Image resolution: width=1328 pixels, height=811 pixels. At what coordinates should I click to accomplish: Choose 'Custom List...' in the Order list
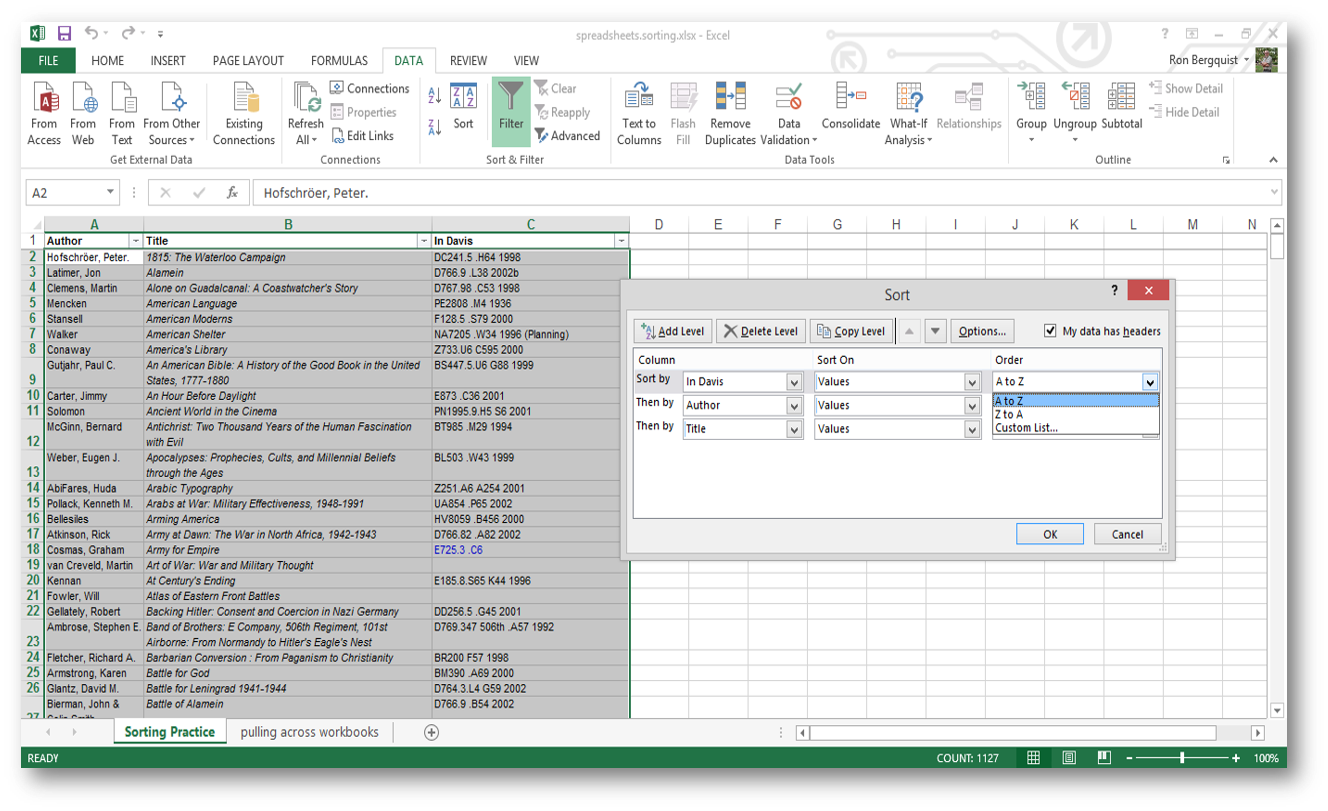pos(1026,428)
